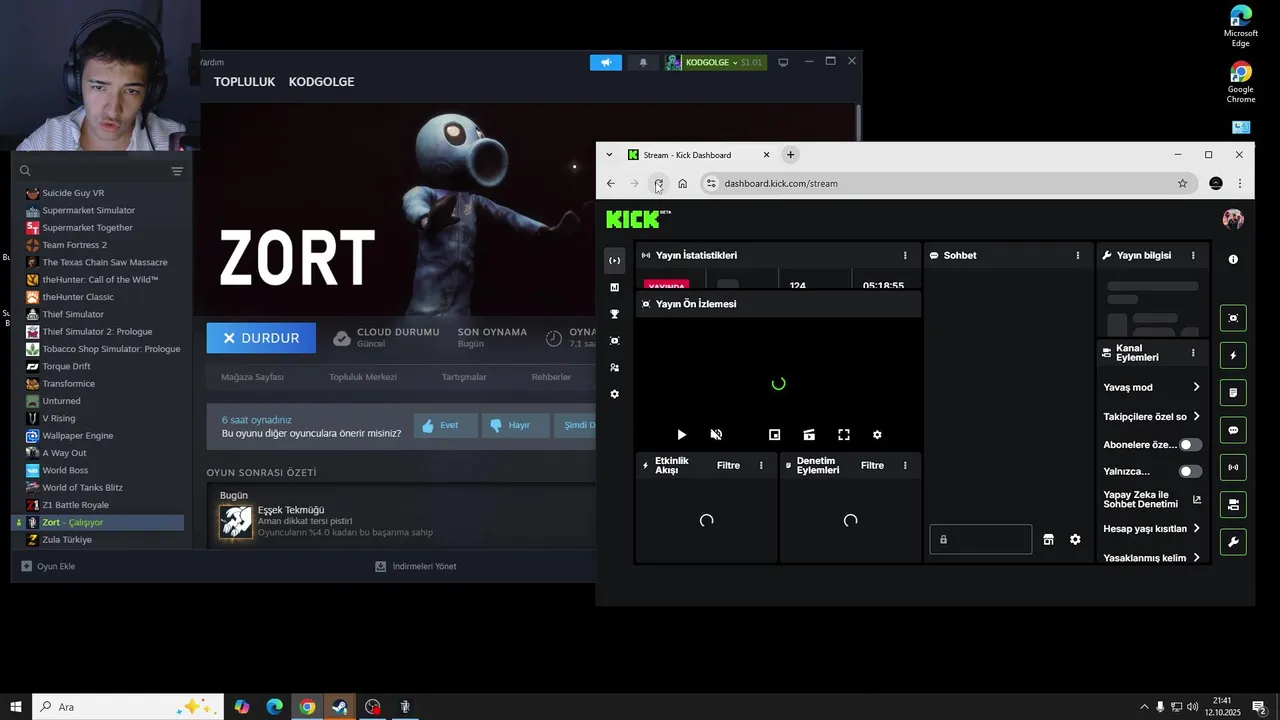Open Chrome tab search dropdown arrow
The image size is (1280, 720).
609,155
